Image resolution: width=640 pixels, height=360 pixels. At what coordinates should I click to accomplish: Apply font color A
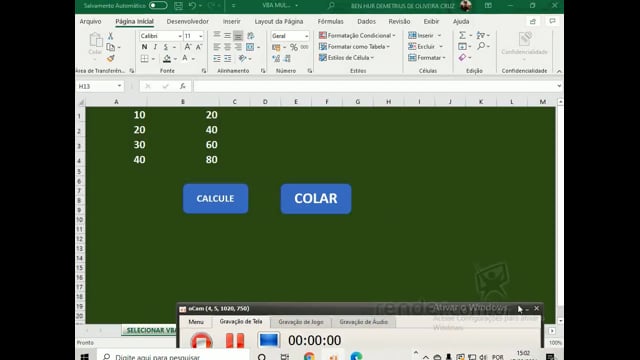coord(185,59)
